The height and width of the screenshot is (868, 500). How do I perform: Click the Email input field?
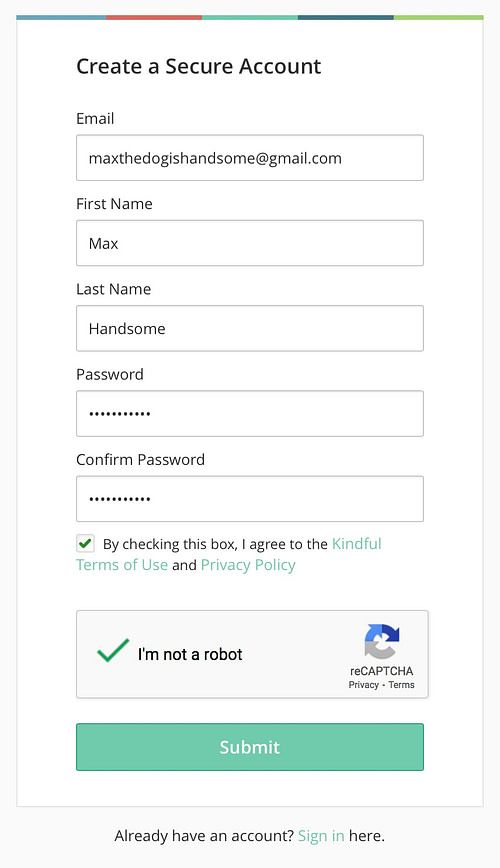click(250, 158)
